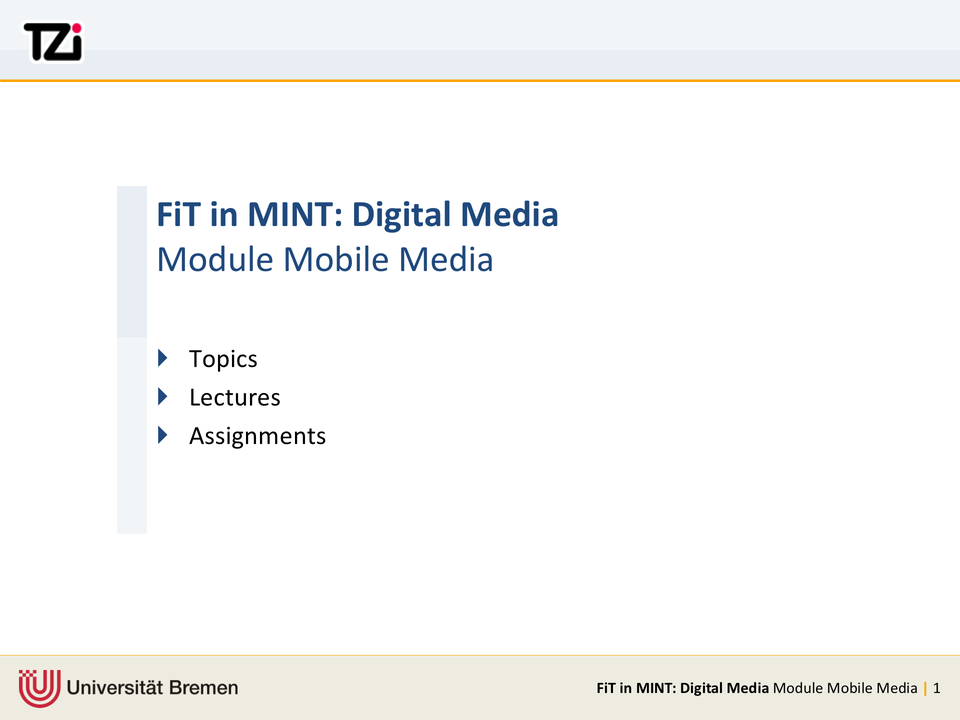Click the bold footer text 'FiT in MINT: Digital Media'

point(682,688)
